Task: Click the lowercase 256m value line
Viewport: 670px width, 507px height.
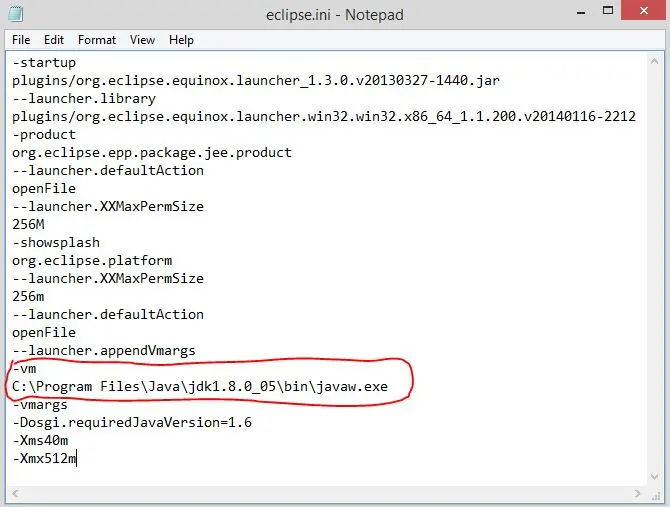Action: (x=28, y=296)
